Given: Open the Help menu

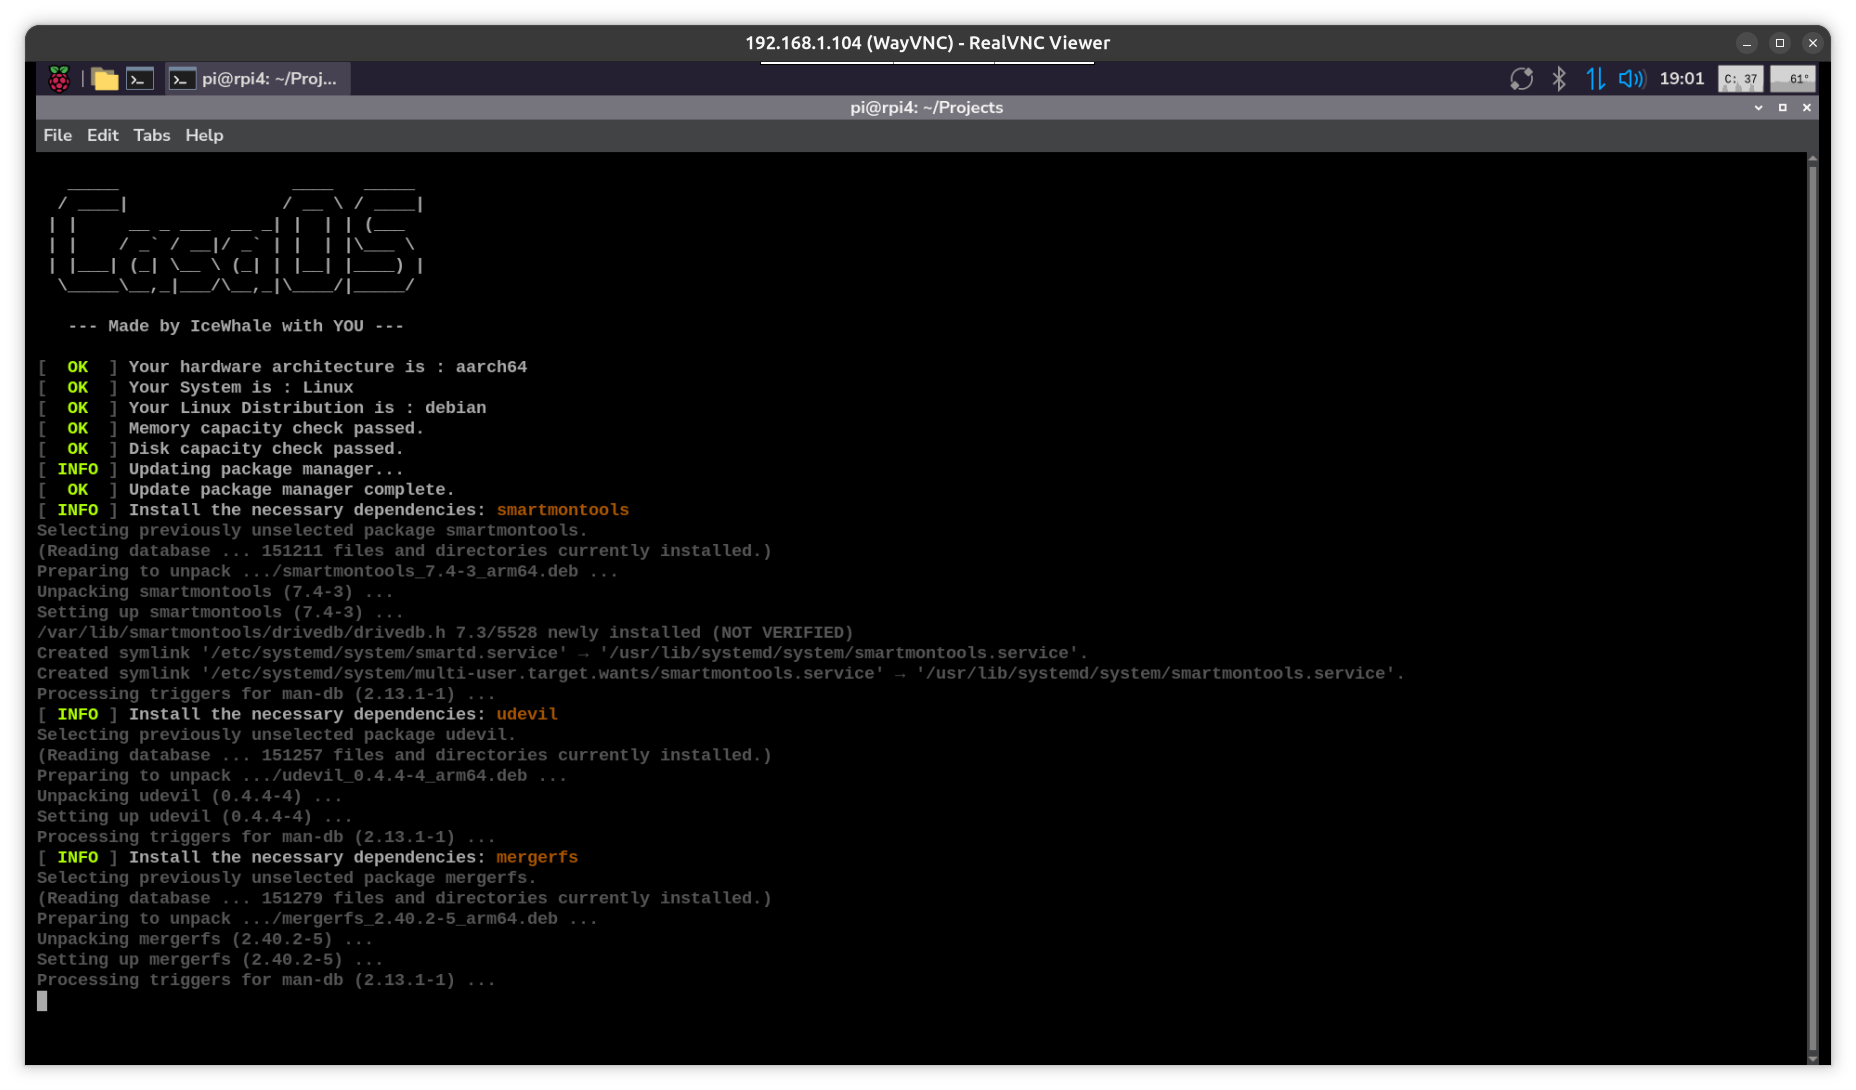Looking at the screenshot, I should [x=204, y=135].
